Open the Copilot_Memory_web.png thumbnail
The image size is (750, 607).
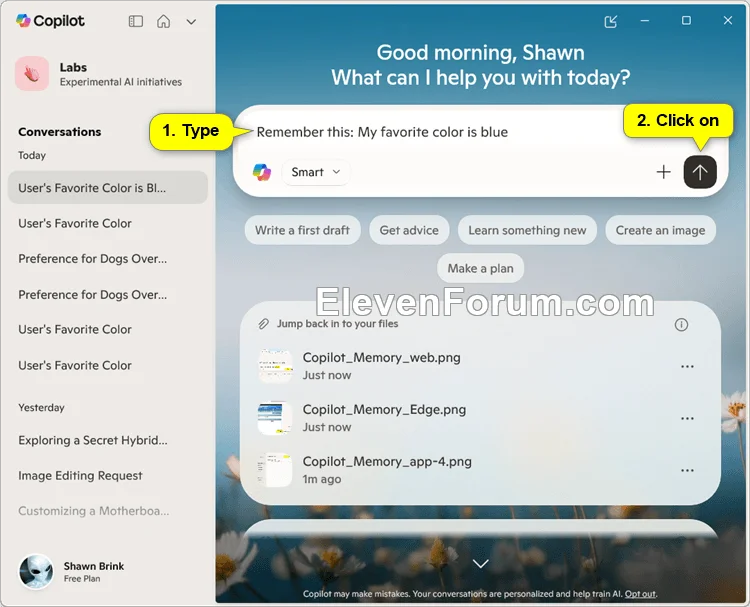[275, 366]
